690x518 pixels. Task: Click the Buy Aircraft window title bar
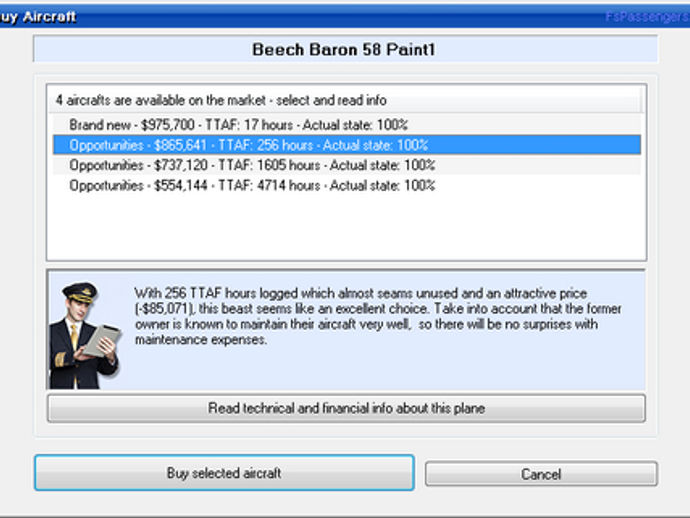[x=345, y=17]
